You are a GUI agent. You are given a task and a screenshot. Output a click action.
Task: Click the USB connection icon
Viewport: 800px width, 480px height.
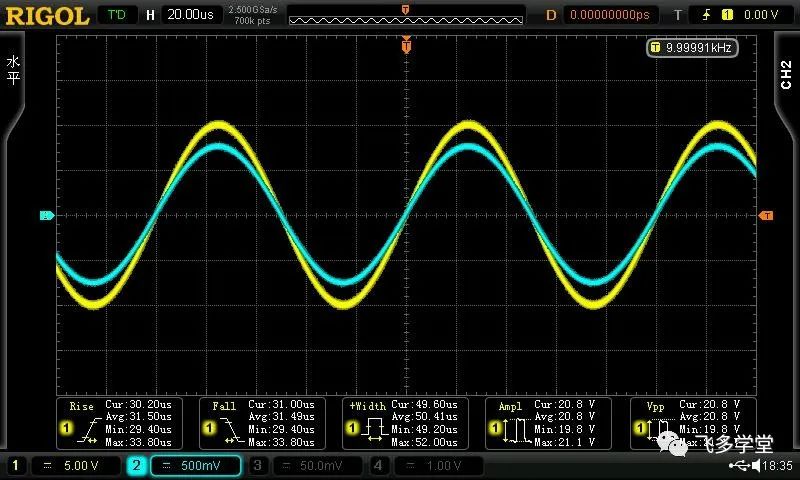739,466
